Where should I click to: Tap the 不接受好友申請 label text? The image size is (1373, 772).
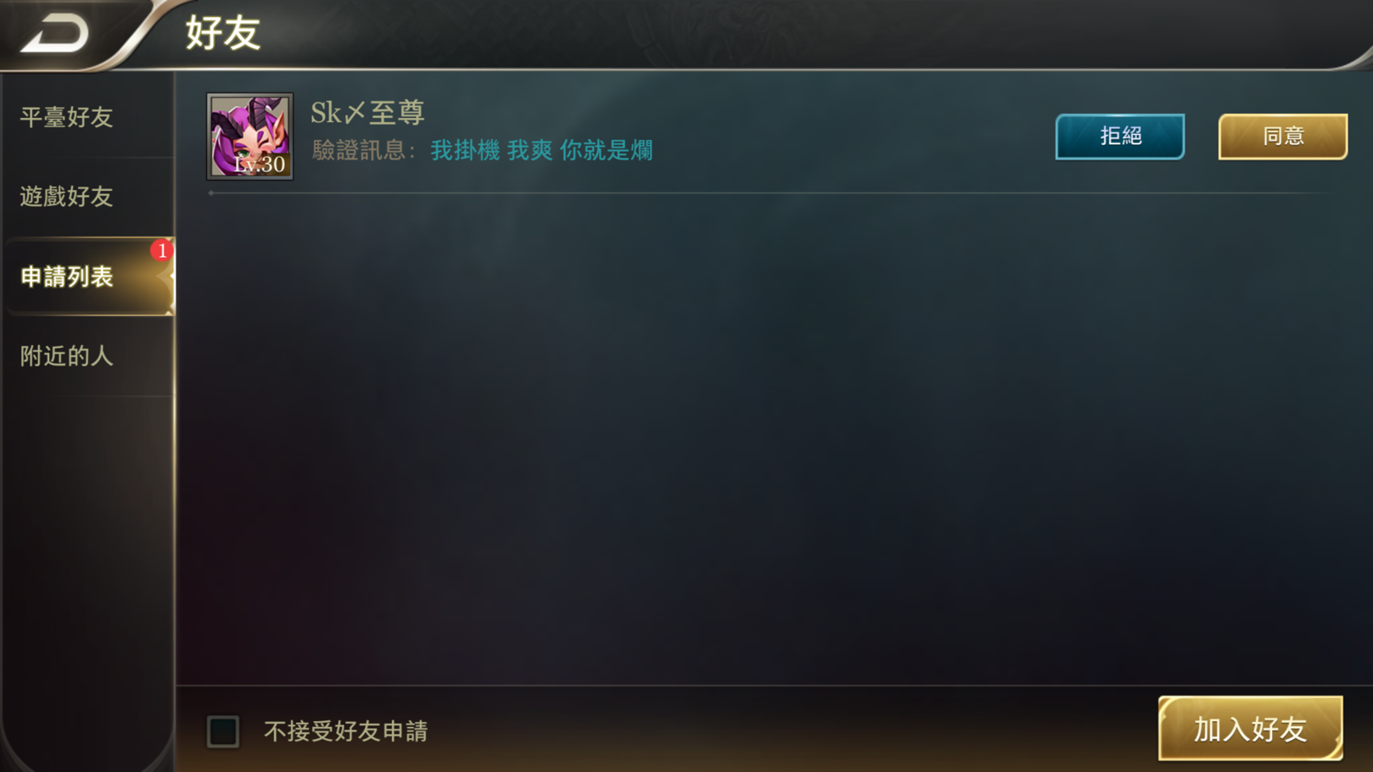click(x=346, y=731)
